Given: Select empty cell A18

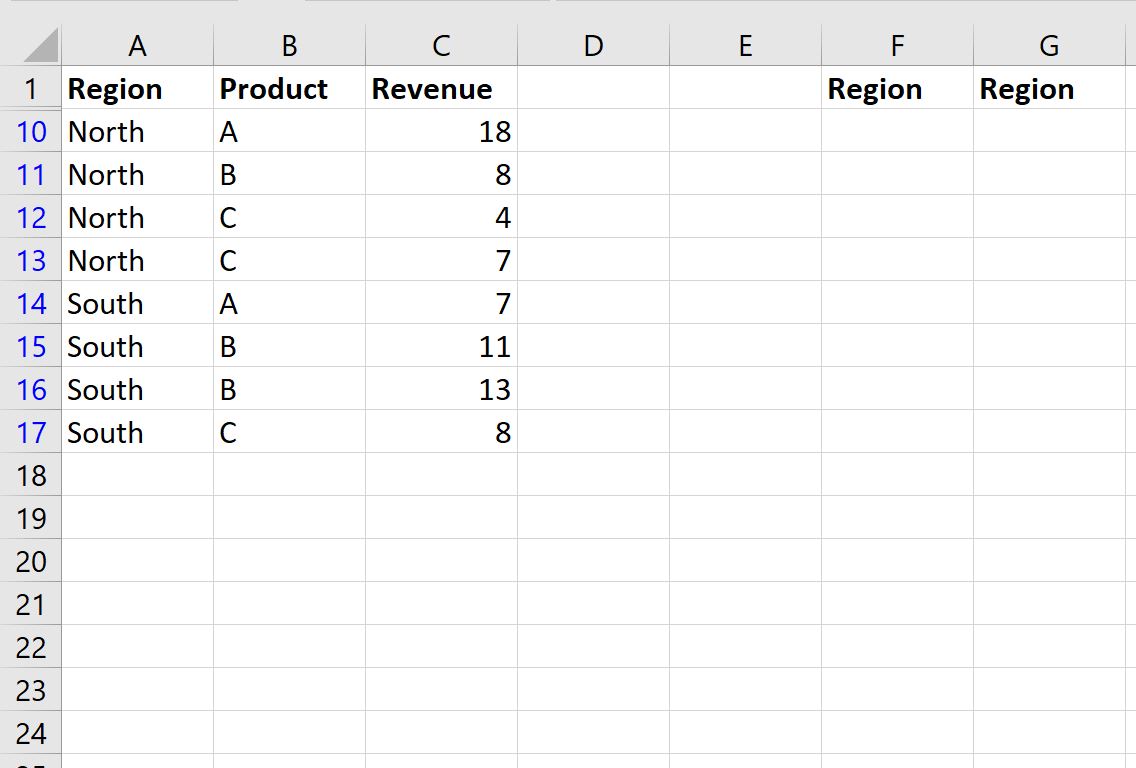Looking at the screenshot, I should (x=138, y=475).
